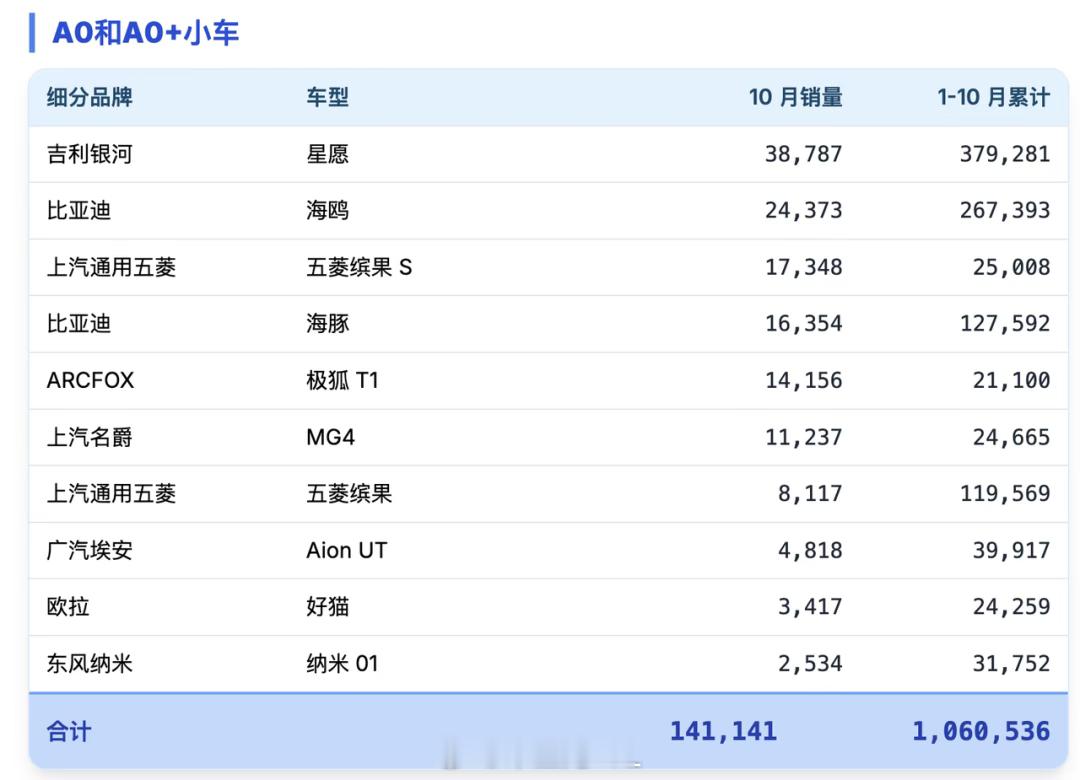The width and height of the screenshot is (1080, 780).
Task: Select the brand cell '欧拉'
Action: [x=68, y=606]
